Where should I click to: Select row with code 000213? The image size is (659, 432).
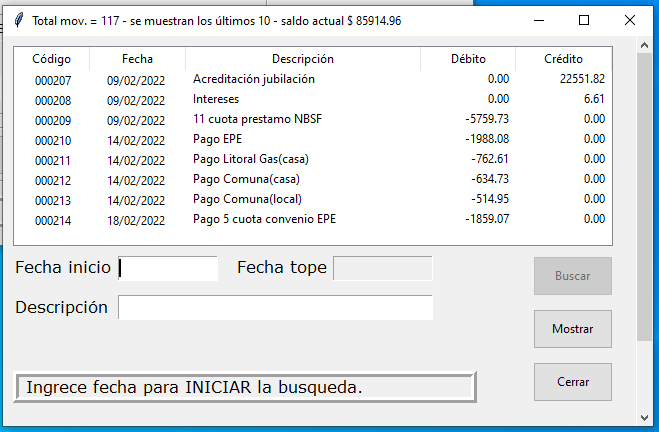tap(313, 200)
